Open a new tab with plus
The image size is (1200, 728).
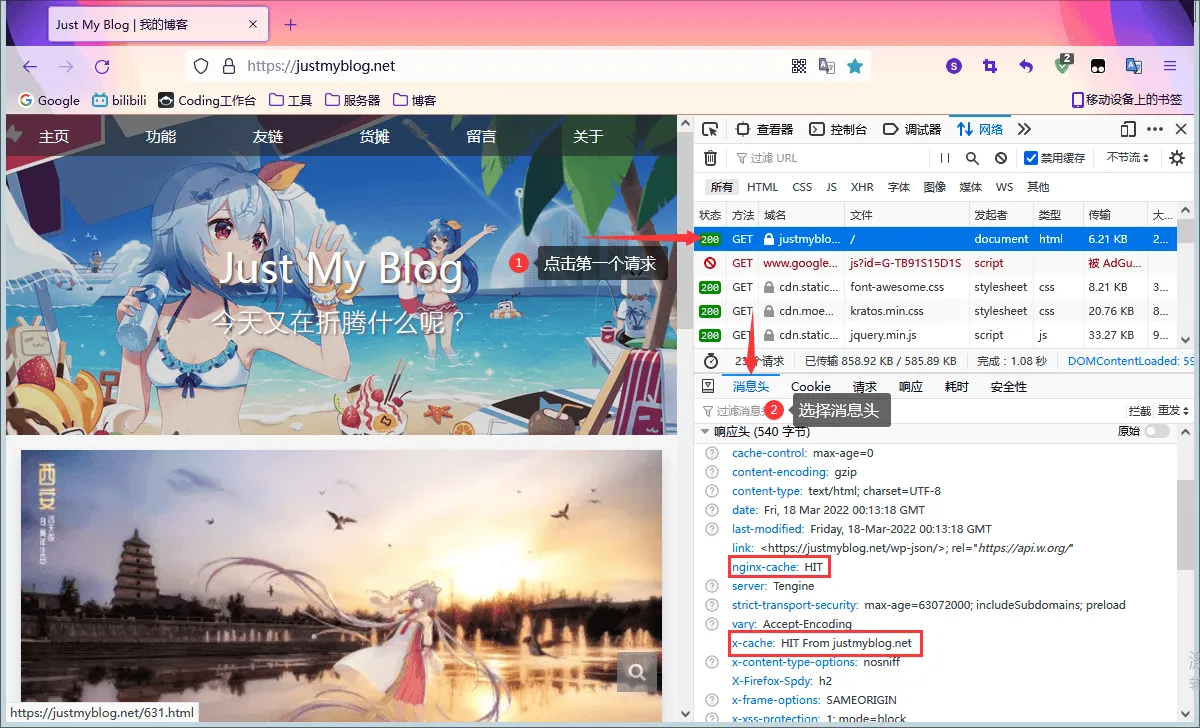[291, 25]
